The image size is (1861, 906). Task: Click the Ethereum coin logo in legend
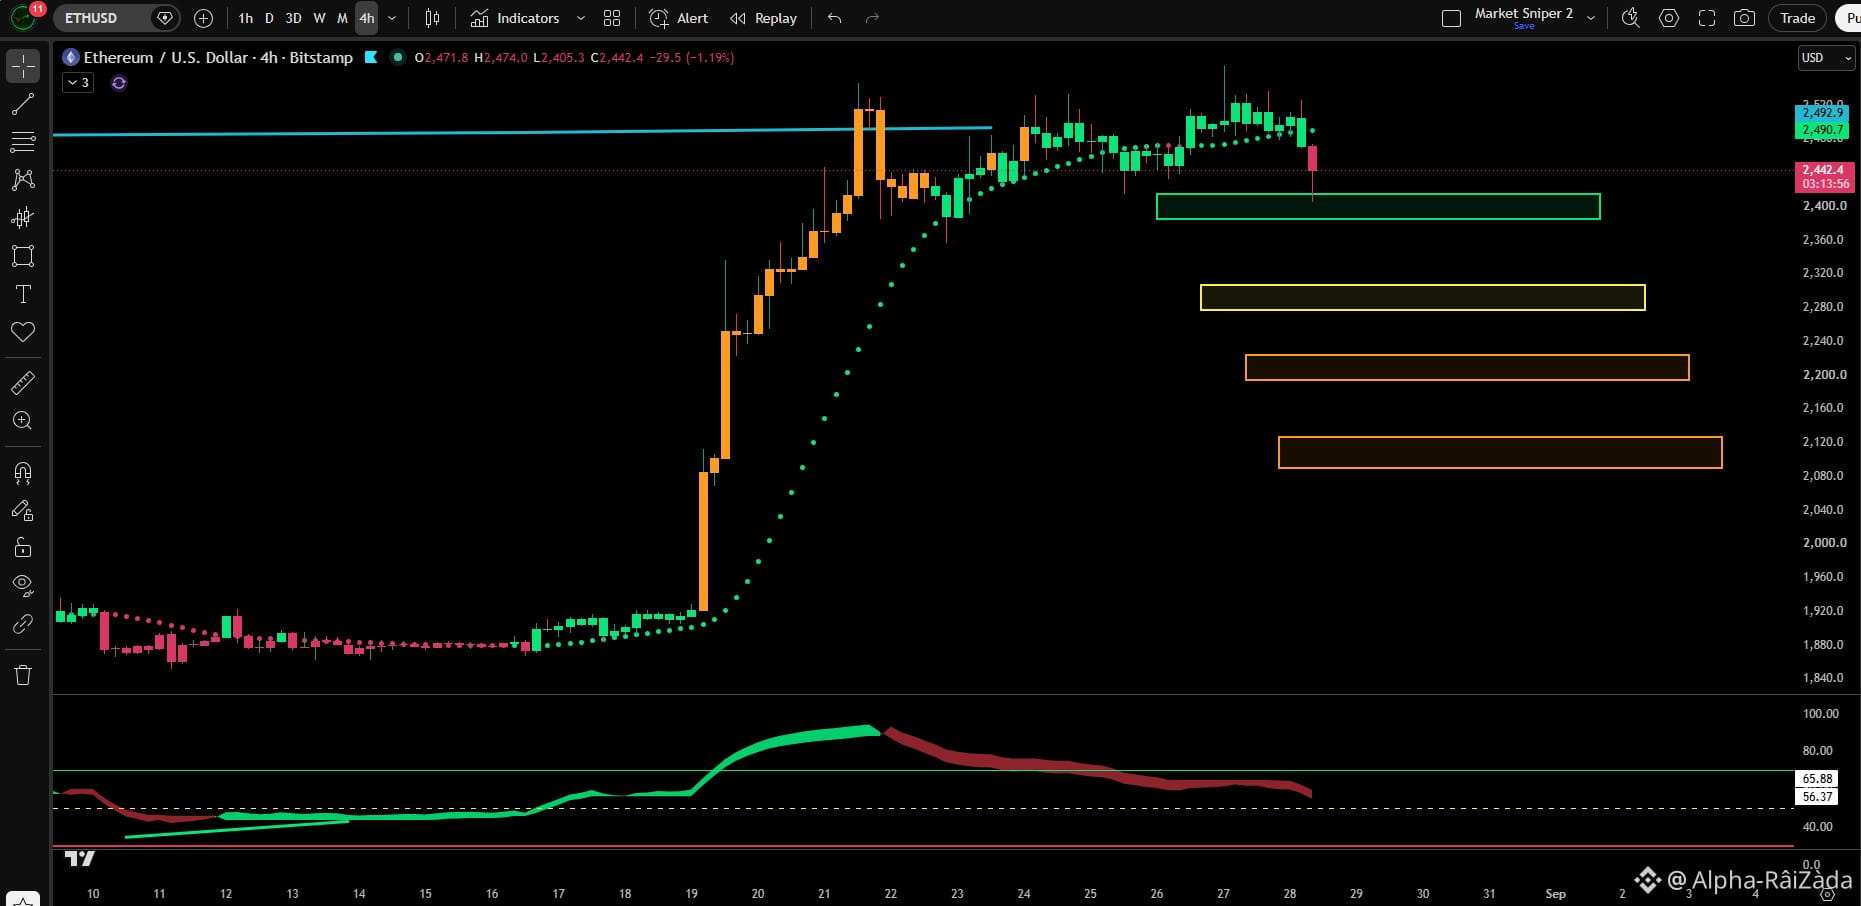pyautogui.click(x=71, y=57)
